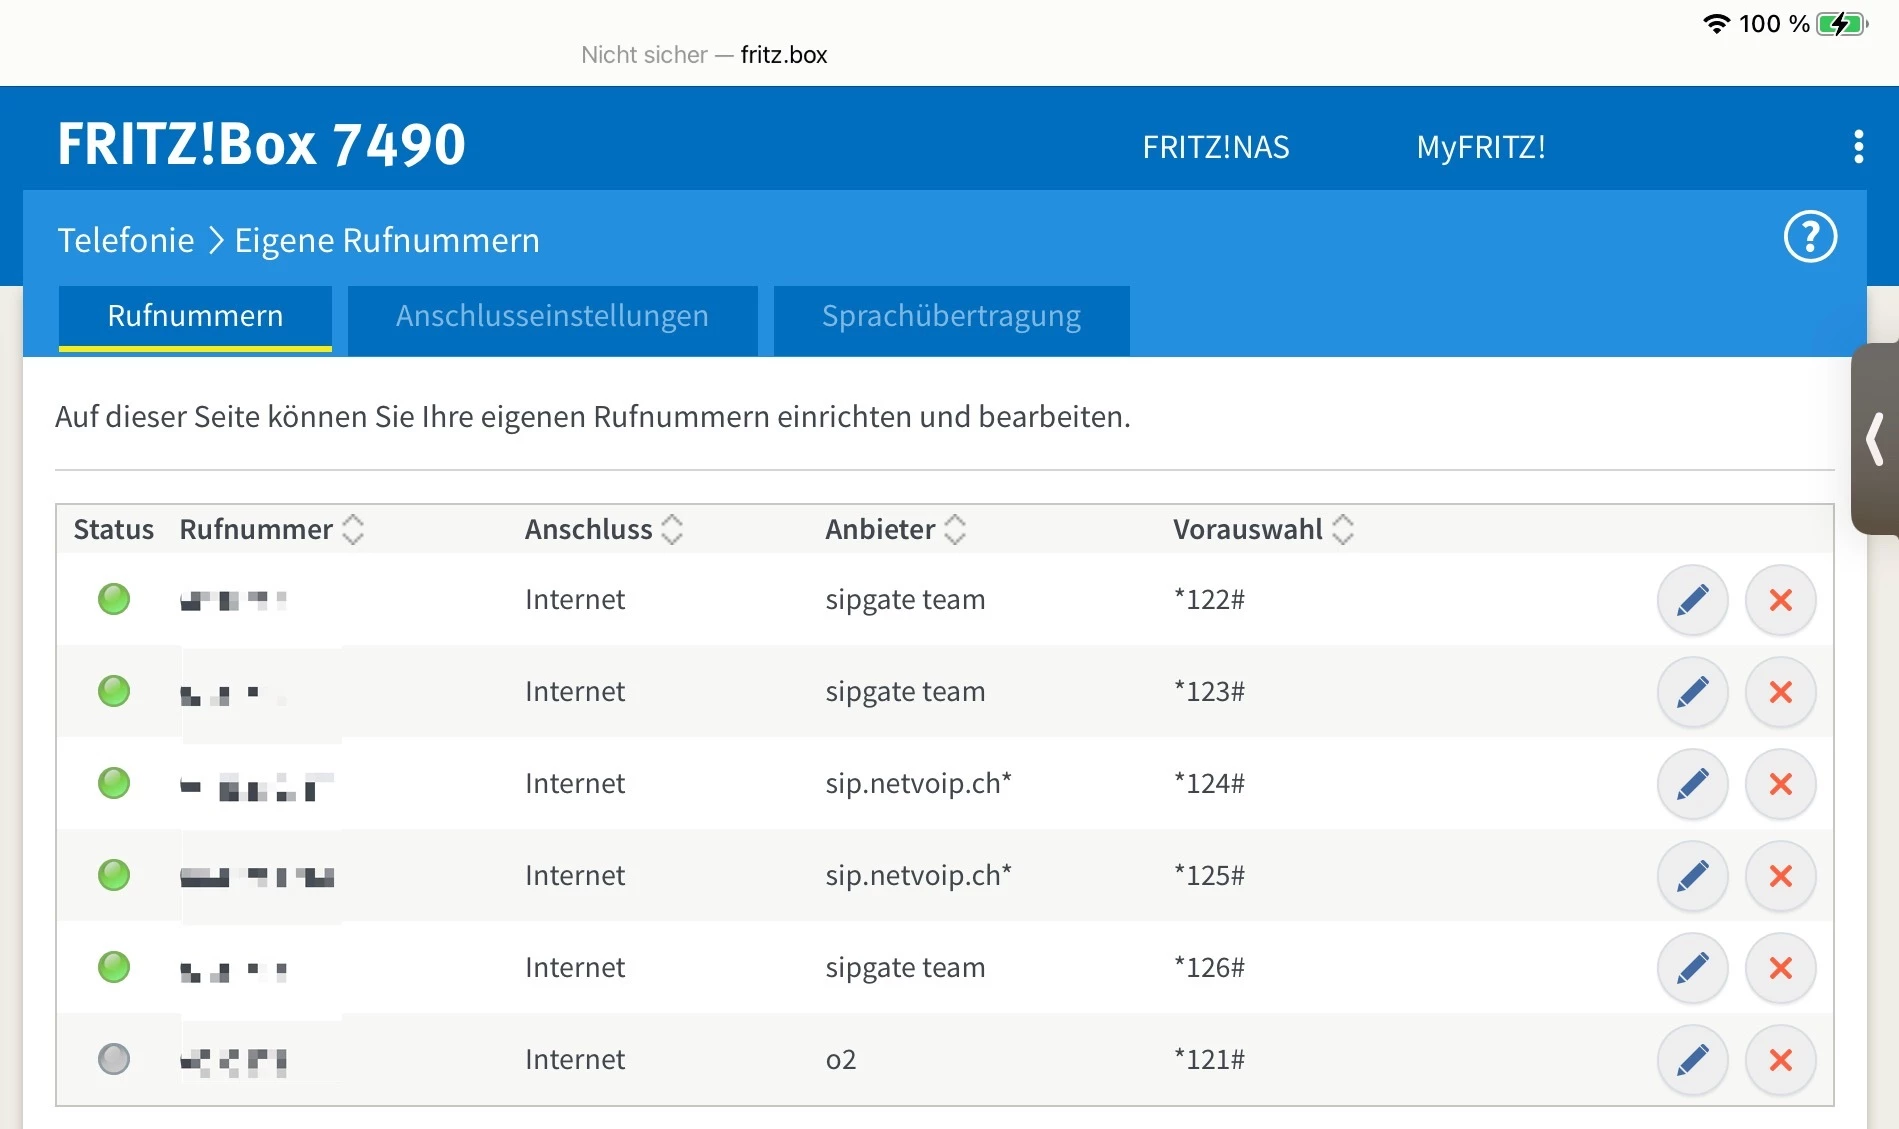Image resolution: width=1899 pixels, height=1129 pixels.
Task: Sort table by Rufnummer column
Action: click(352, 529)
